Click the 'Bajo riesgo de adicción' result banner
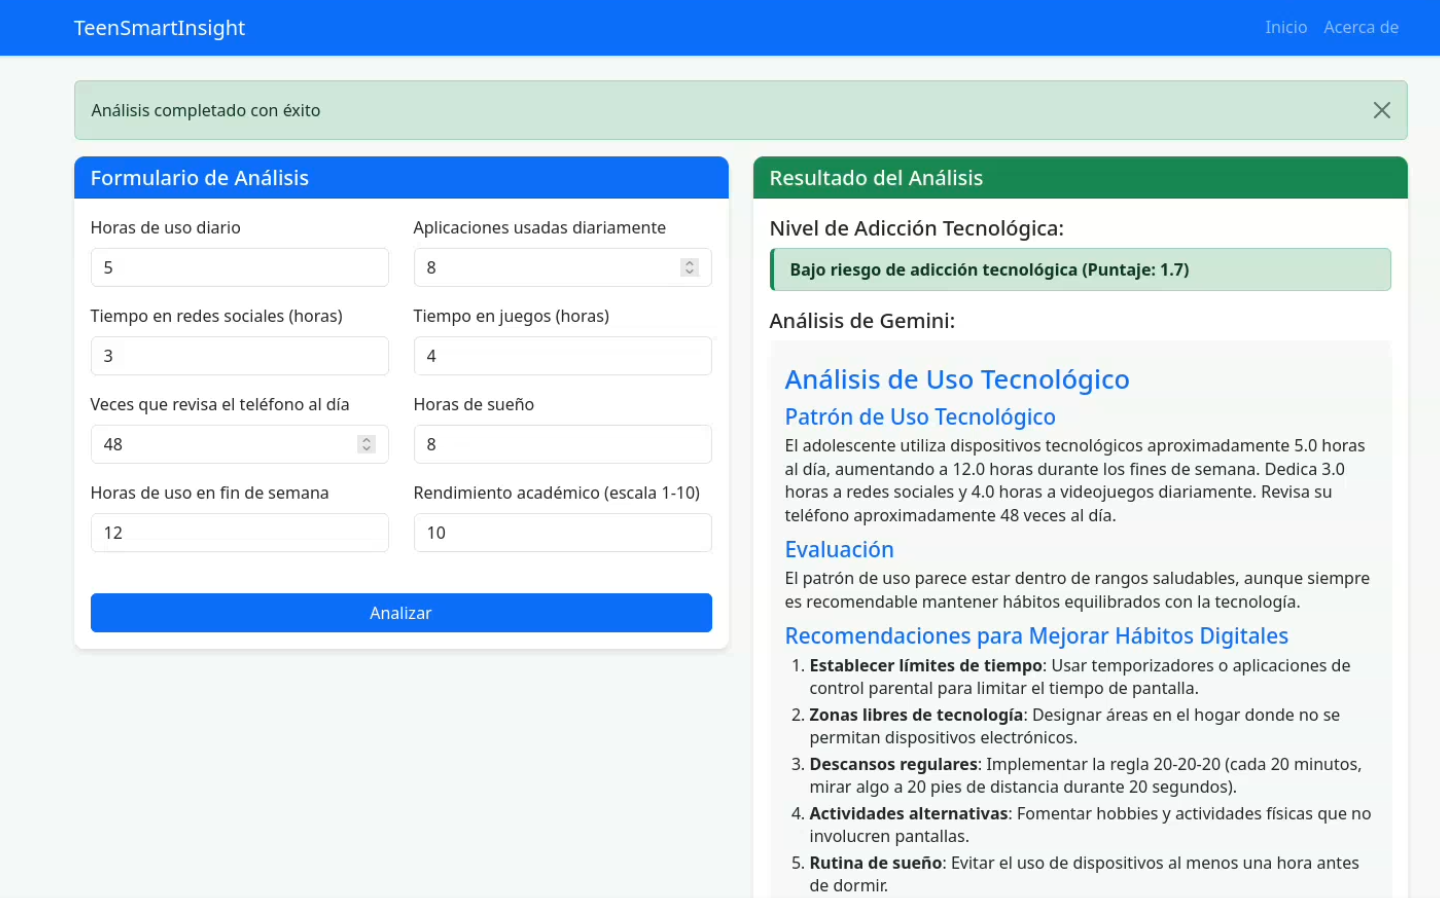Image resolution: width=1440 pixels, height=898 pixels. 1080,270
